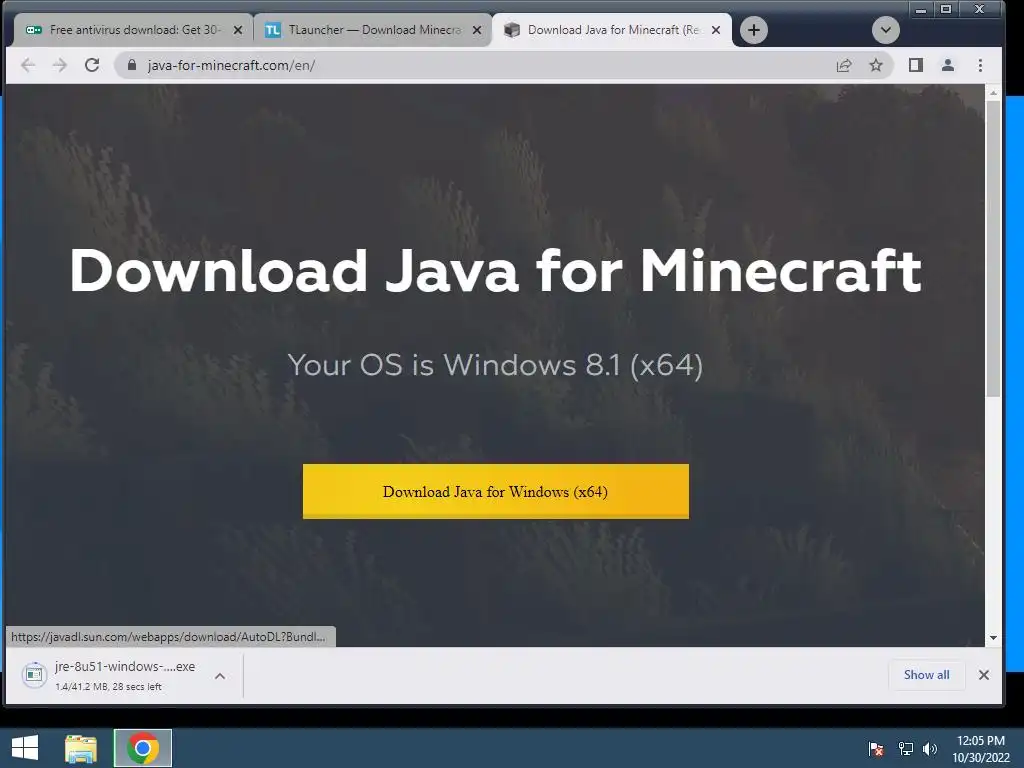Image resolution: width=1024 pixels, height=768 pixels.
Task: Open the browser side panel
Action: (916, 65)
